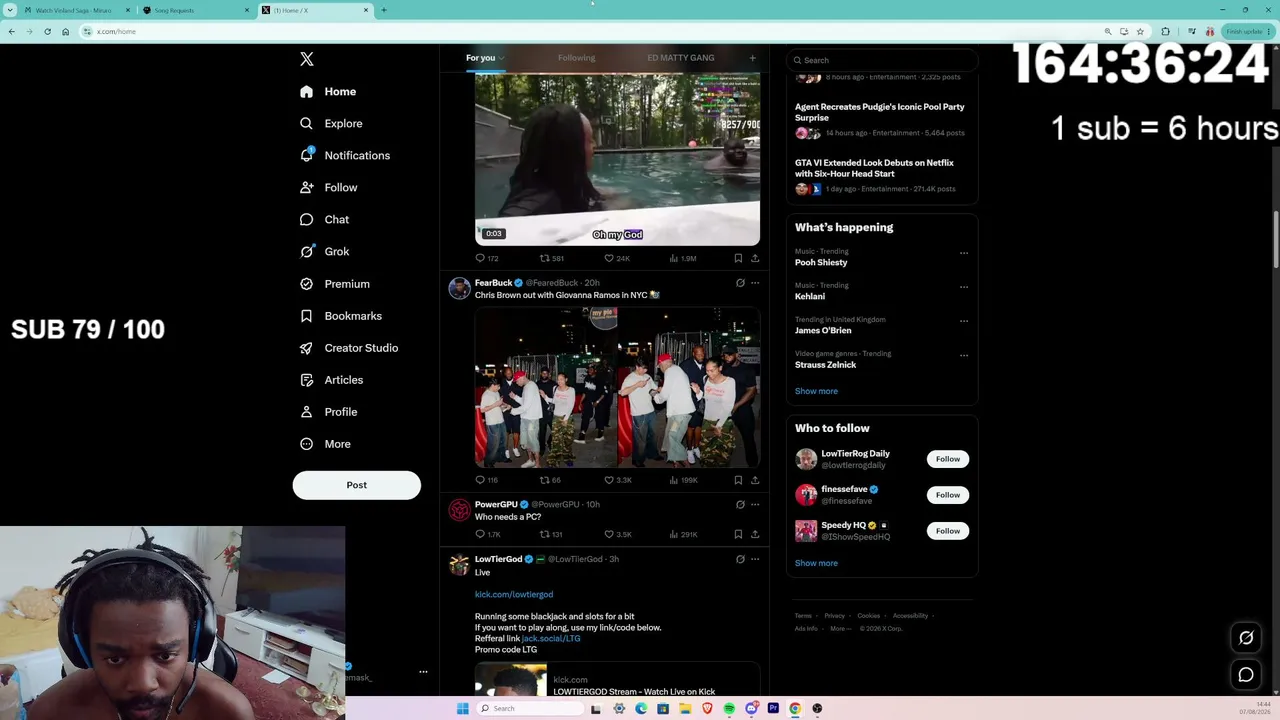Image resolution: width=1280 pixels, height=720 pixels.
Task: Click the page vertical scrollbar
Action: tap(1276, 240)
